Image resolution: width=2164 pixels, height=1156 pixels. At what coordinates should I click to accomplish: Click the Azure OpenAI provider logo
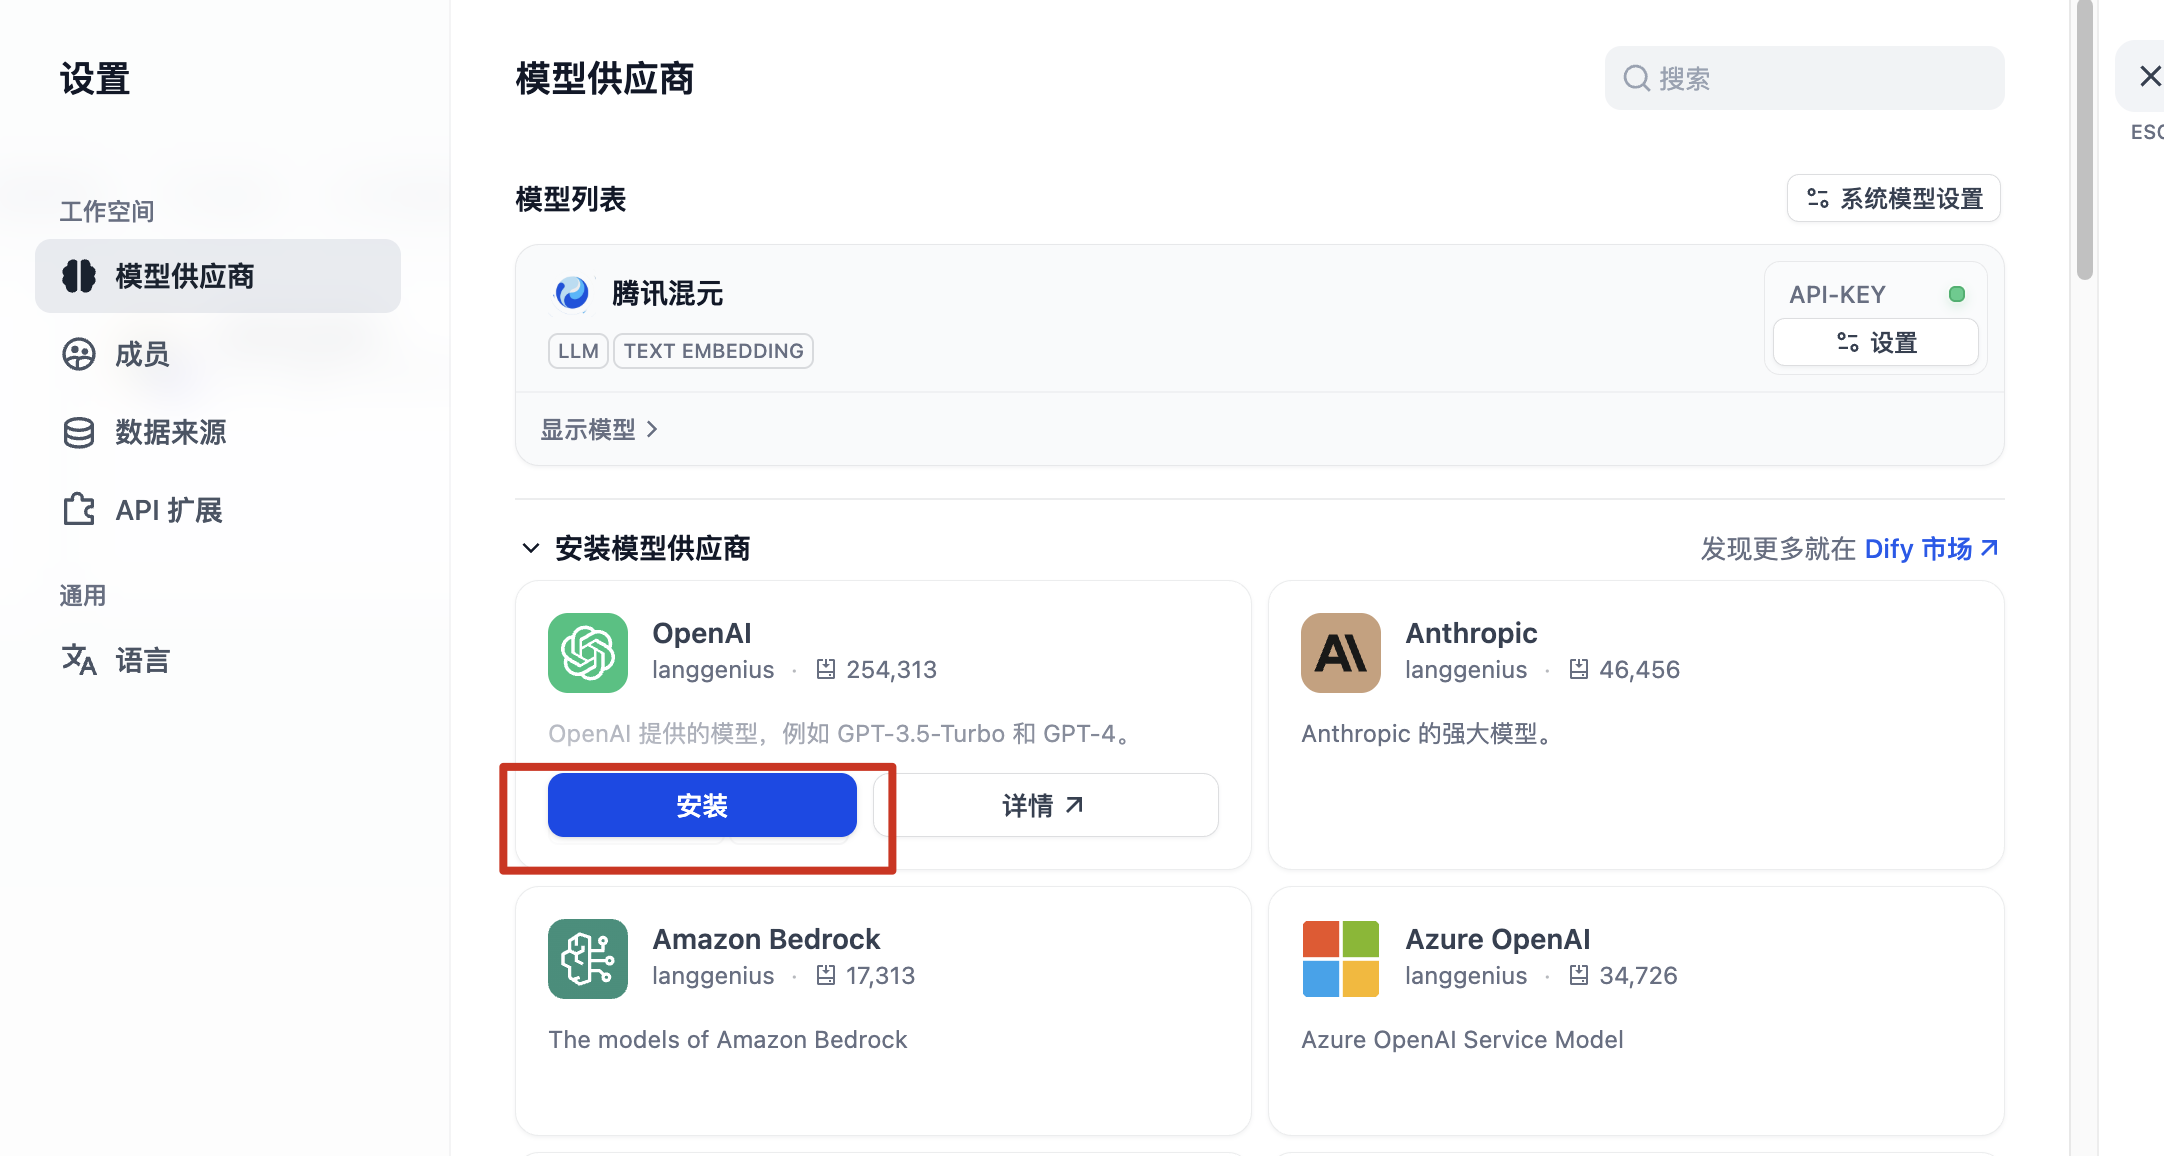pyautogui.click(x=1340, y=958)
